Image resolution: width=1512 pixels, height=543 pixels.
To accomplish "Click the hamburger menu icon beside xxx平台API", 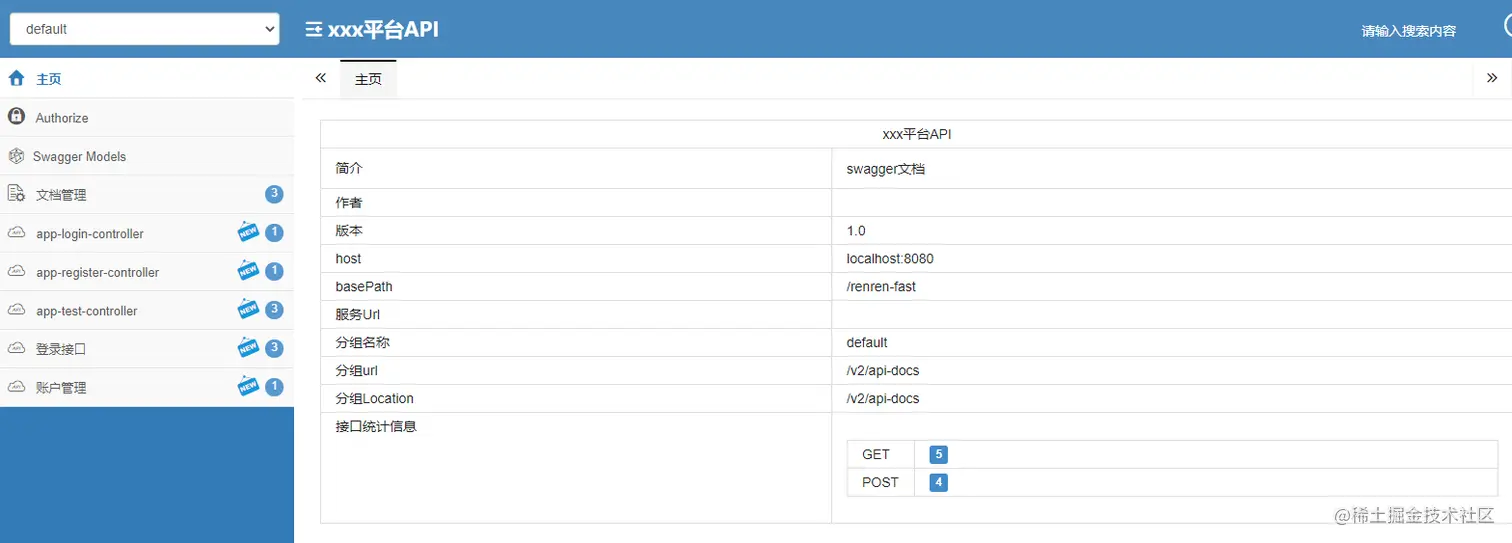I will [313, 29].
